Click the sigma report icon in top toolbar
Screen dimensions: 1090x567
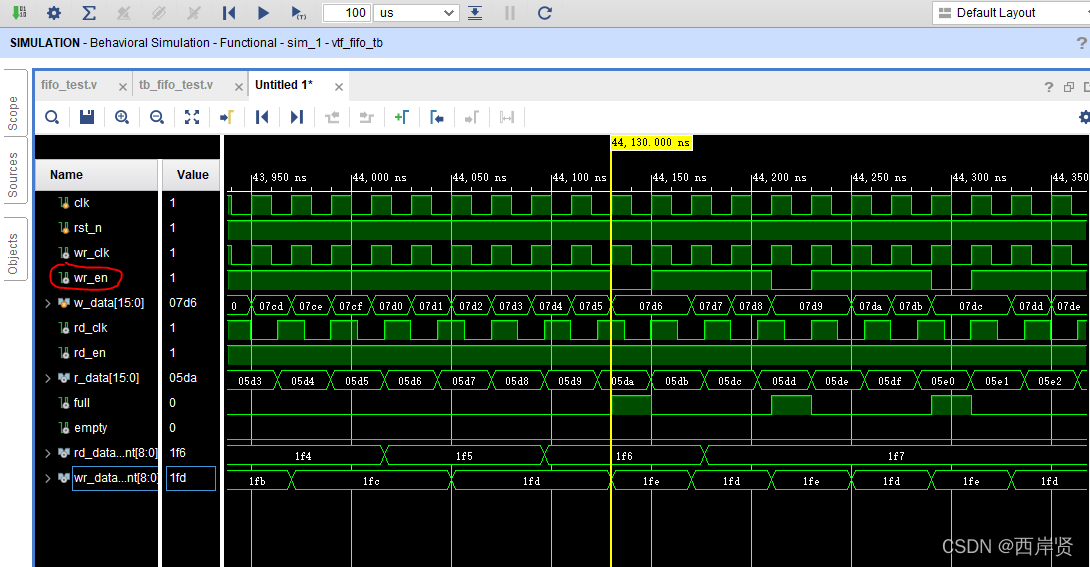[89, 13]
